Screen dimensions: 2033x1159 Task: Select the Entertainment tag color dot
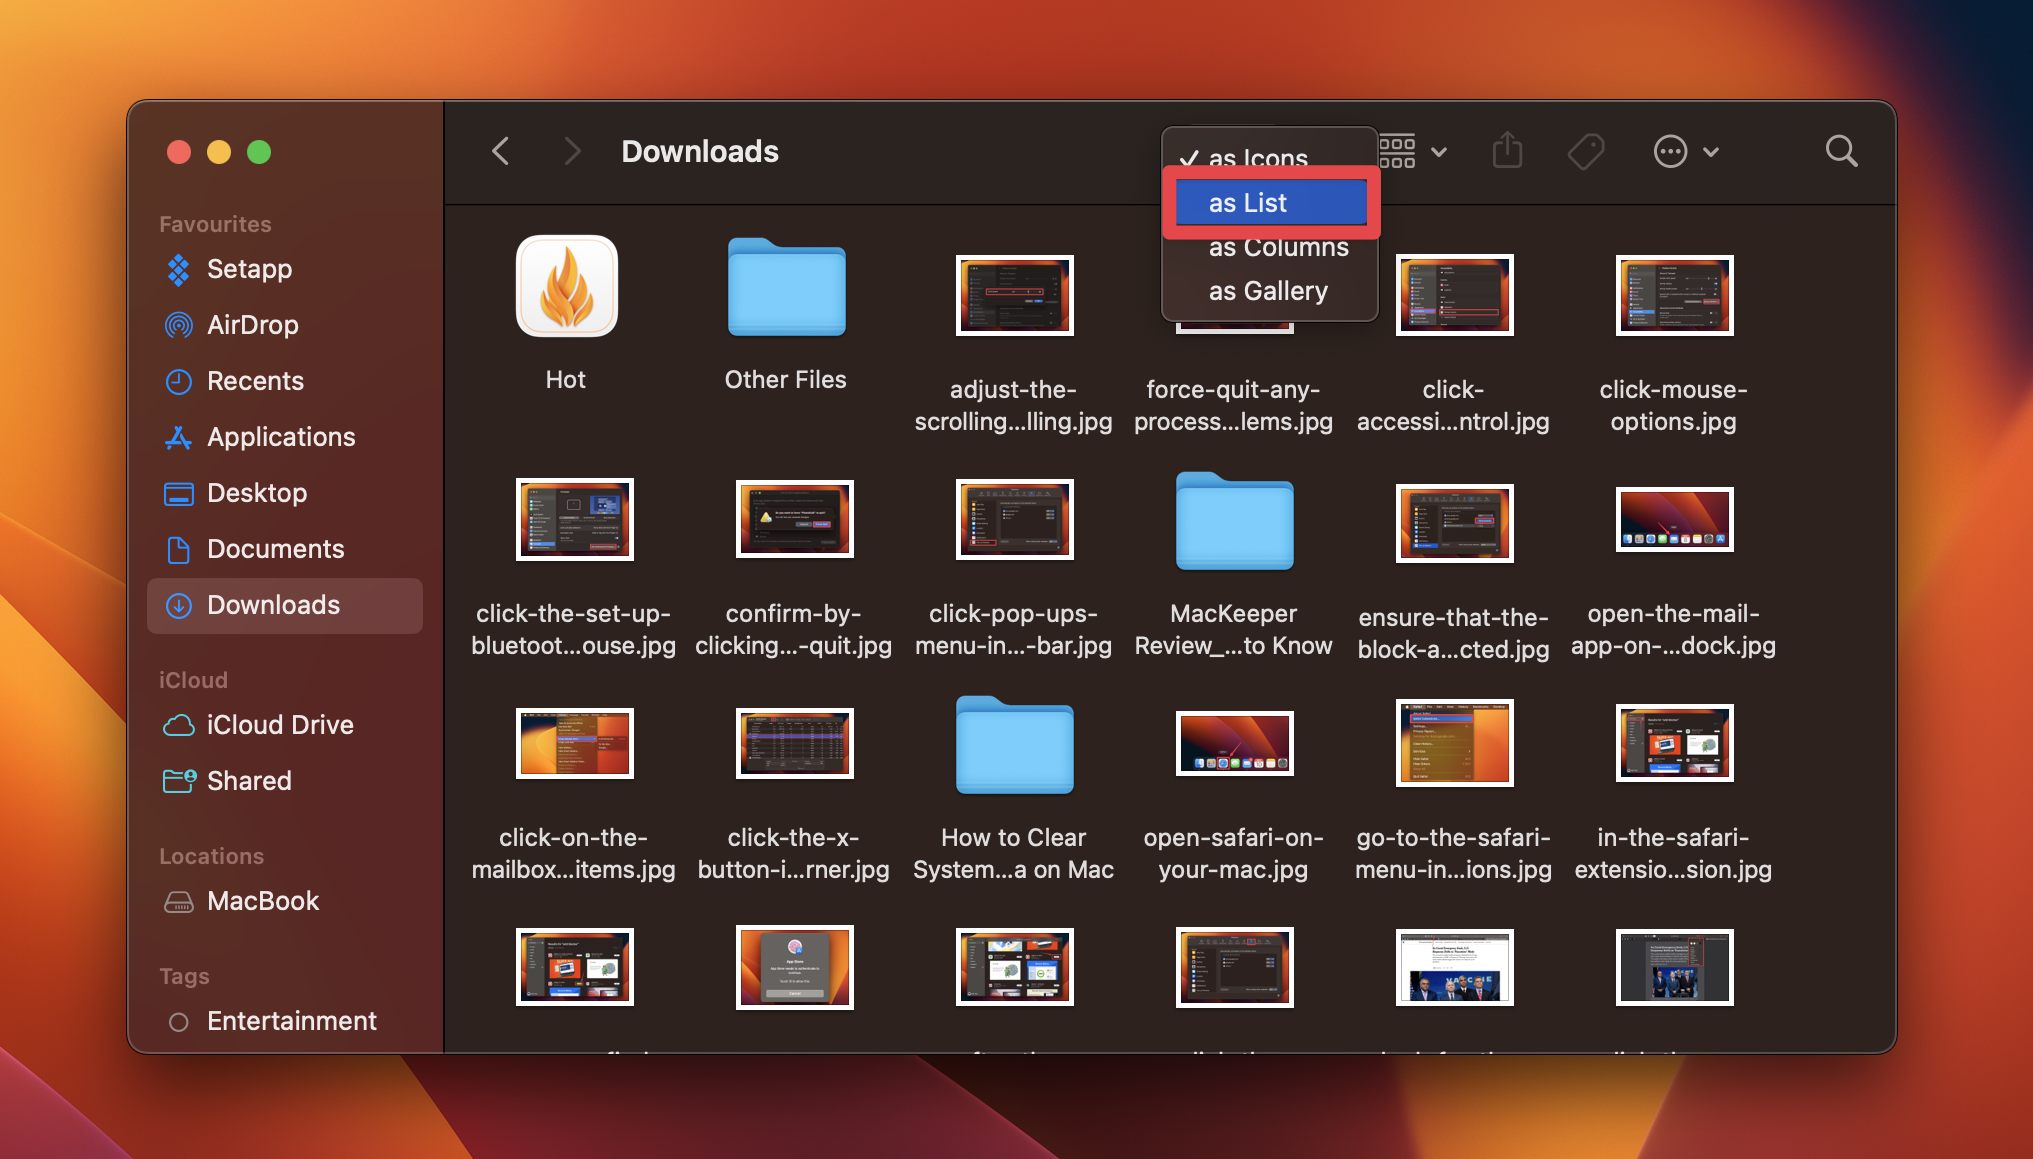click(x=179, y=1021)
